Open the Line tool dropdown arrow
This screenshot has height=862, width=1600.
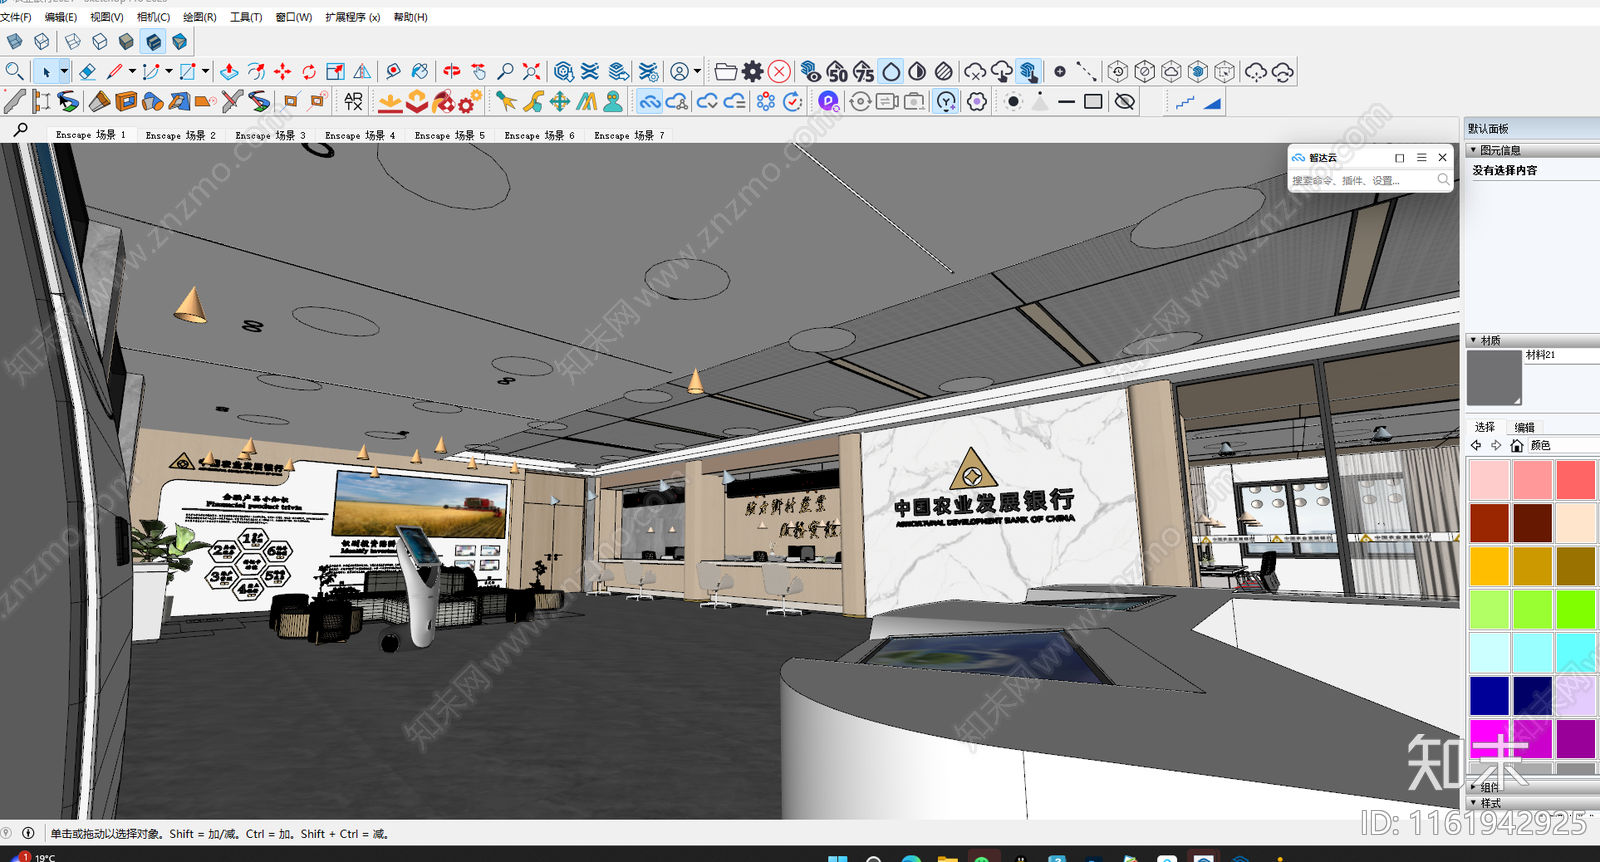[x=132, y=72]
